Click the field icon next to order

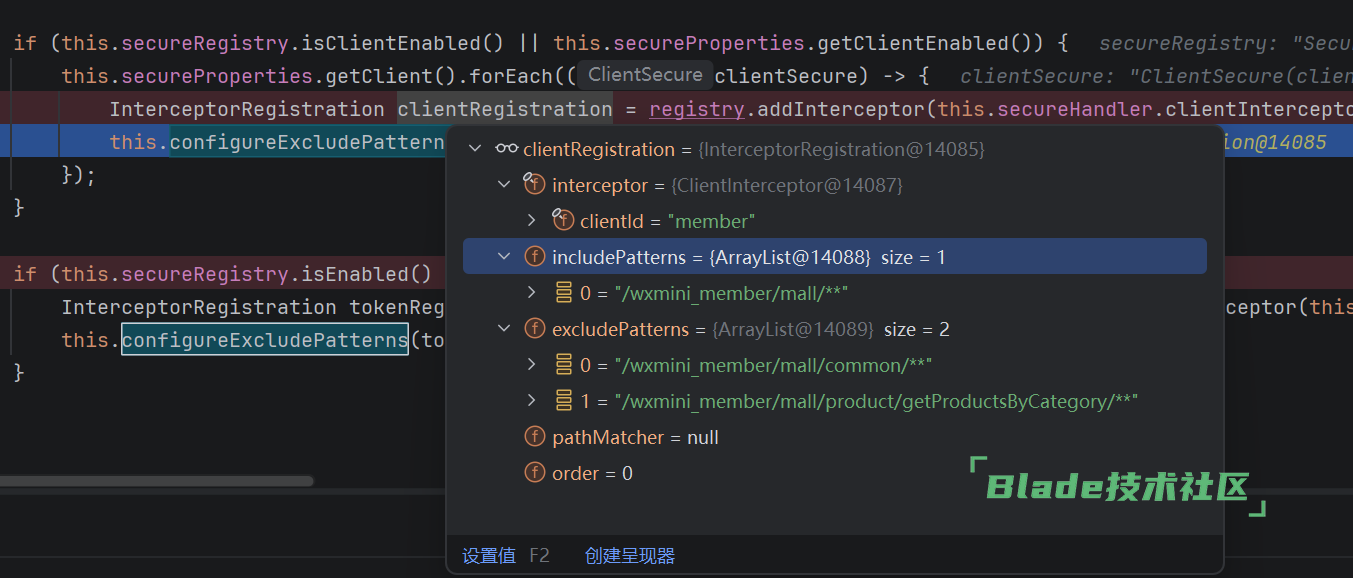pyautogui.click(x=535, y=473)
